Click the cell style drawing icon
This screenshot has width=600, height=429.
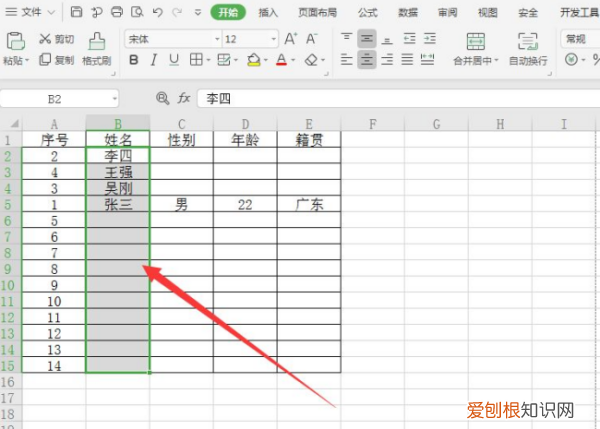tap(223, 60)
